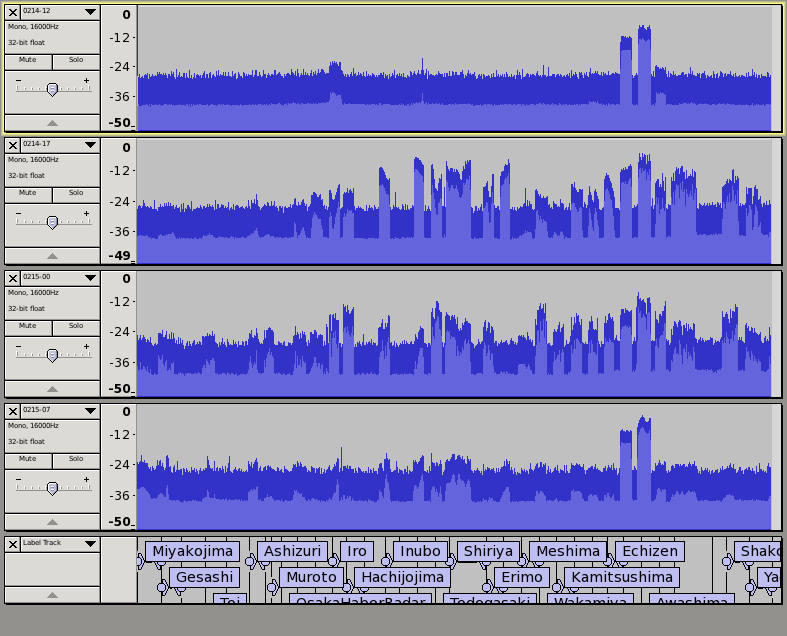Select the Miyakojima label
Image resolution: width=787 pixels, height=636 pixels.
pos(192,552)
